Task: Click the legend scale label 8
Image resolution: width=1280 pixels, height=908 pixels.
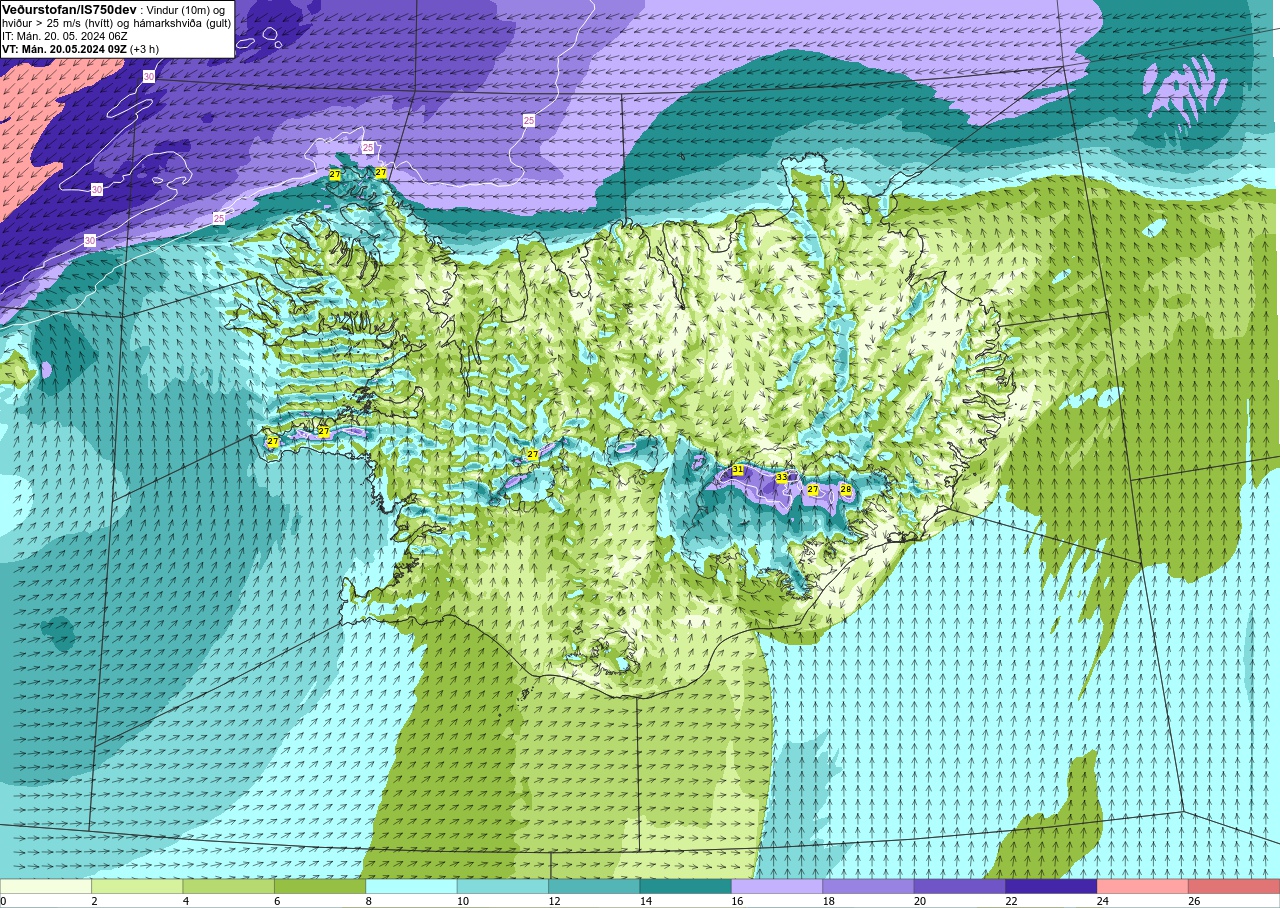Action: point(368,901)
